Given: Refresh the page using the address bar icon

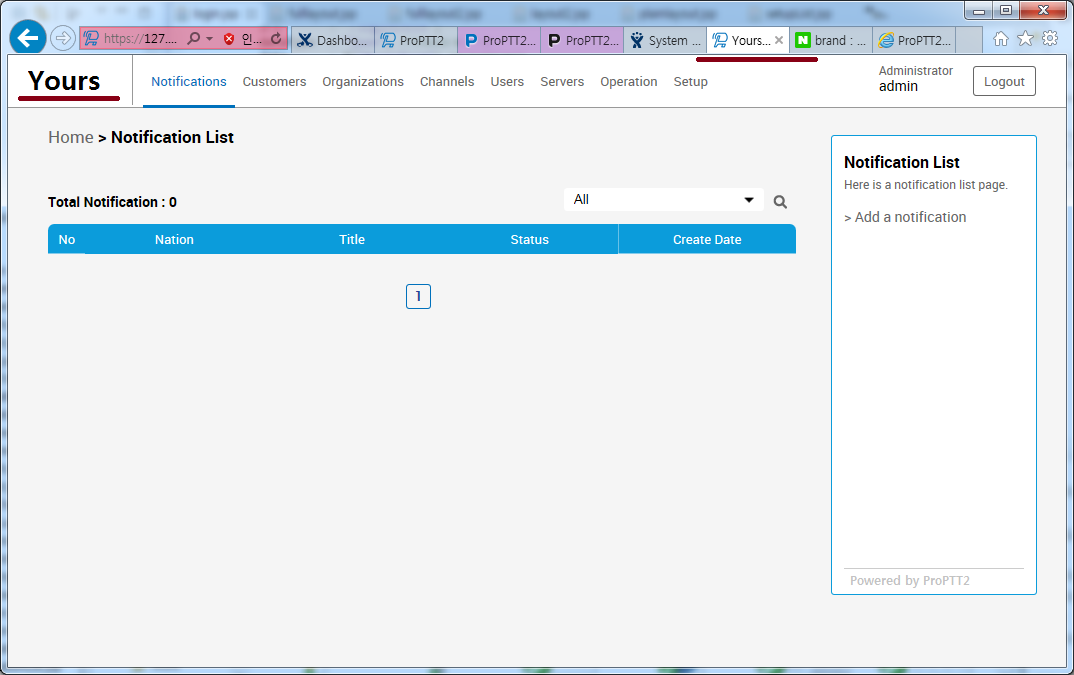Looking at the screenshot, I should (x=276, y=39).
